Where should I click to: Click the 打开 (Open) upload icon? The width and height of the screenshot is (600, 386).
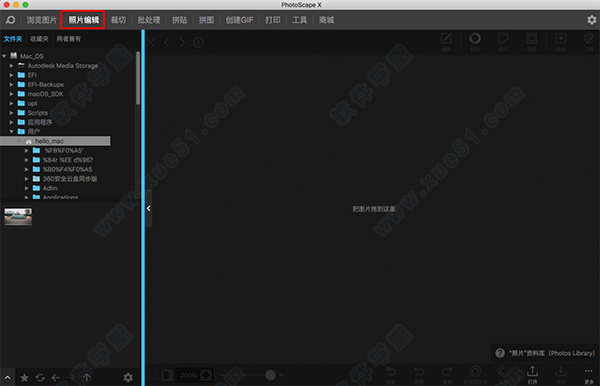click(x=532, y=375)
